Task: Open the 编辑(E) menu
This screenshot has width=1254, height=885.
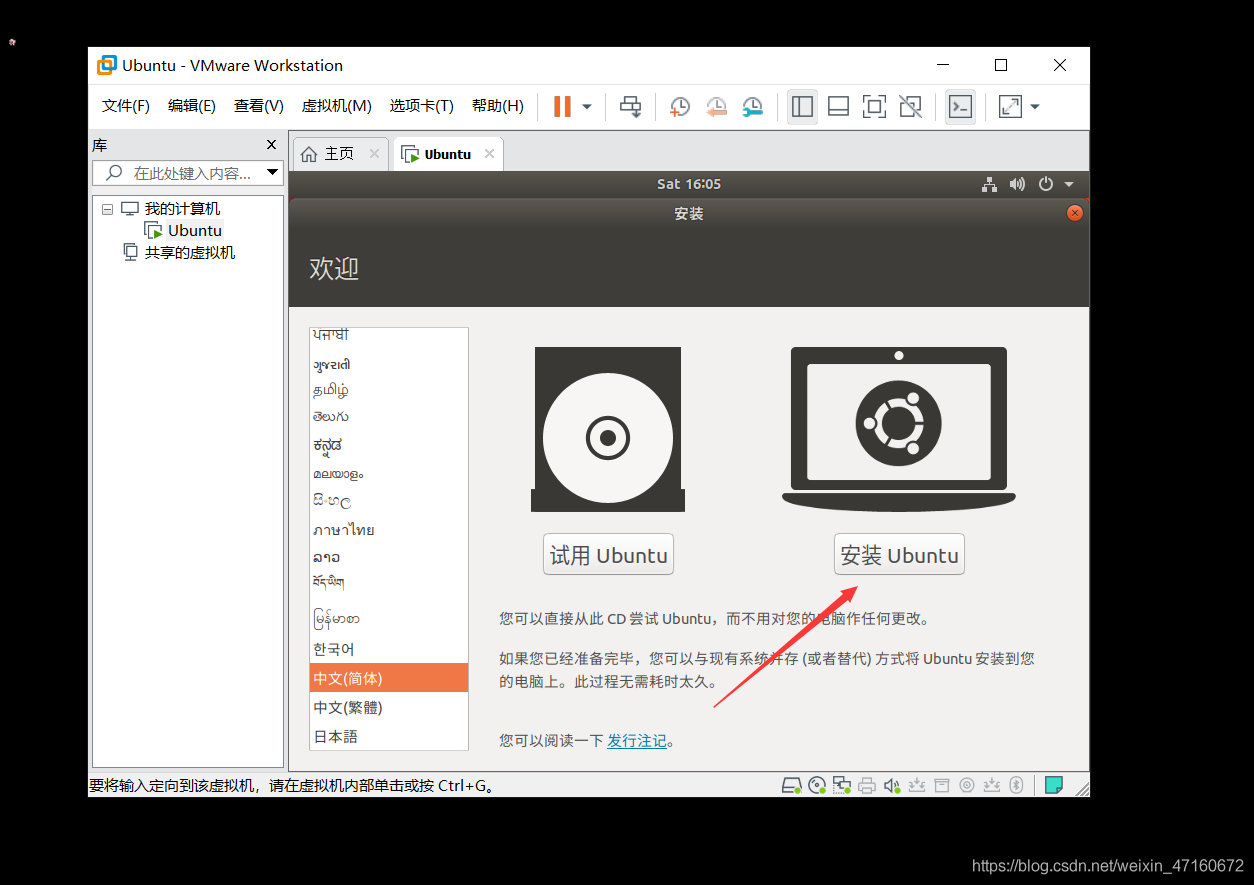Action: [192, 106]
